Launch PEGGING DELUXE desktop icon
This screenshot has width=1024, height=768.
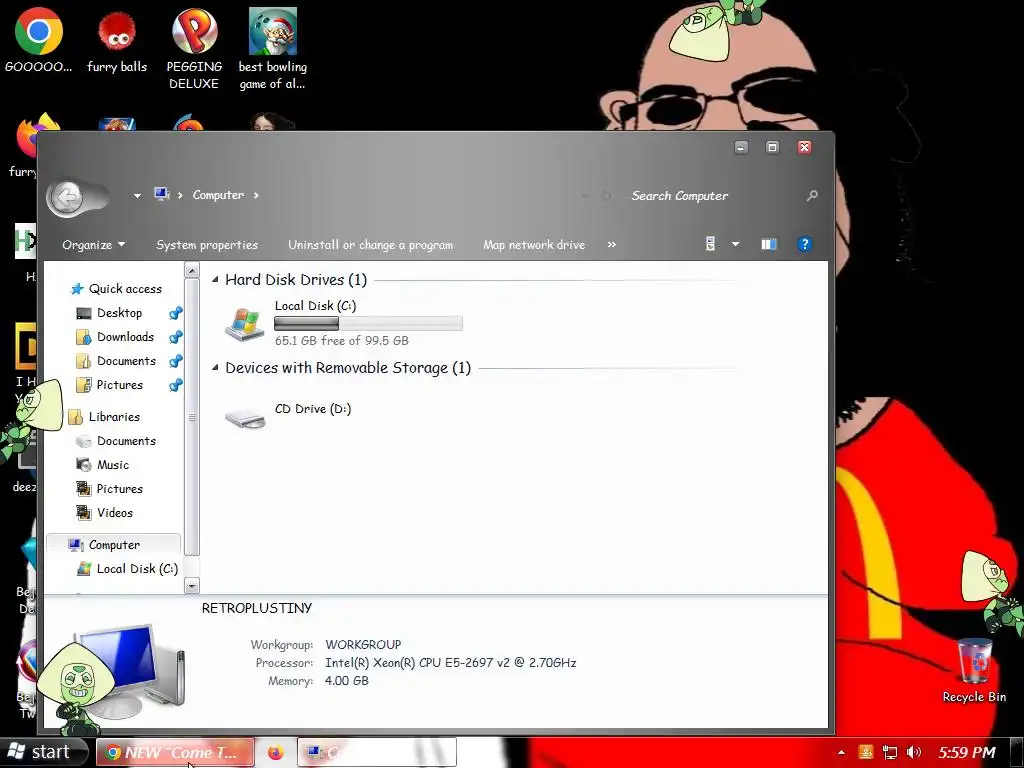click(194, 48)
